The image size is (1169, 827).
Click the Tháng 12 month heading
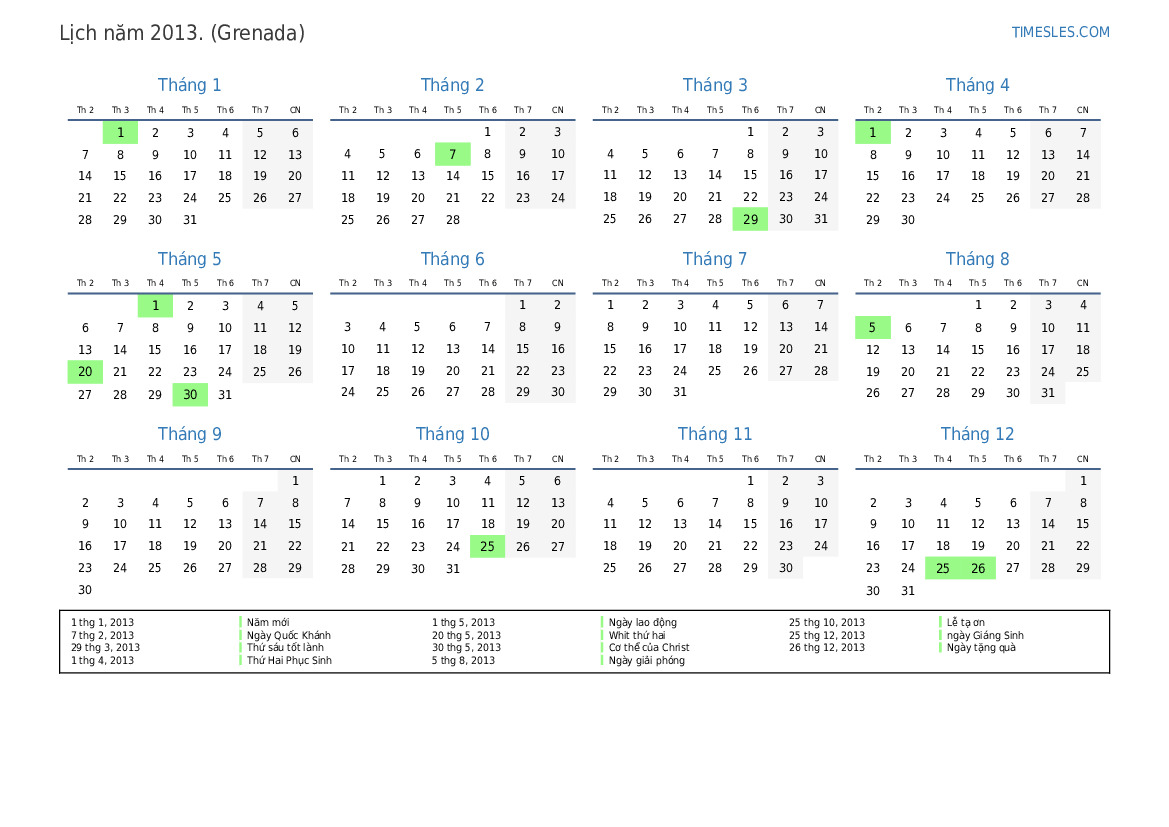pos(977,434)
